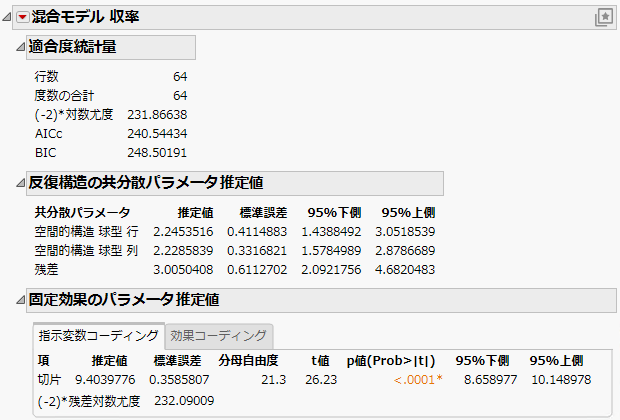This screenshot has height=420, width=620.
Task: Collapse the 適合度統計量 section
Action: pyautogui.click(x=21, y=47)
